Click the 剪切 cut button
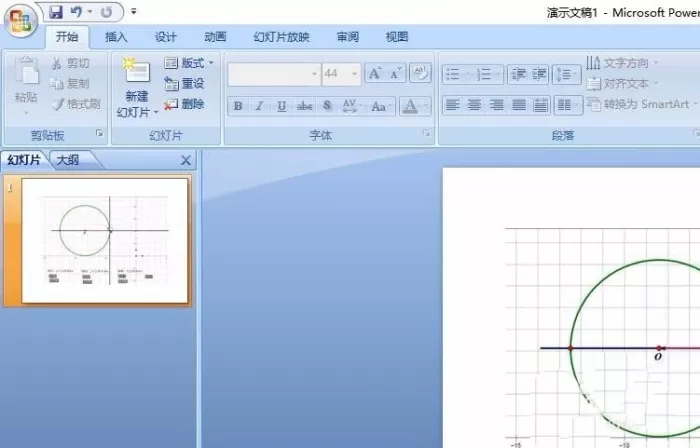The width and height of the screenshot is (700, 448). tap(71, 63)
